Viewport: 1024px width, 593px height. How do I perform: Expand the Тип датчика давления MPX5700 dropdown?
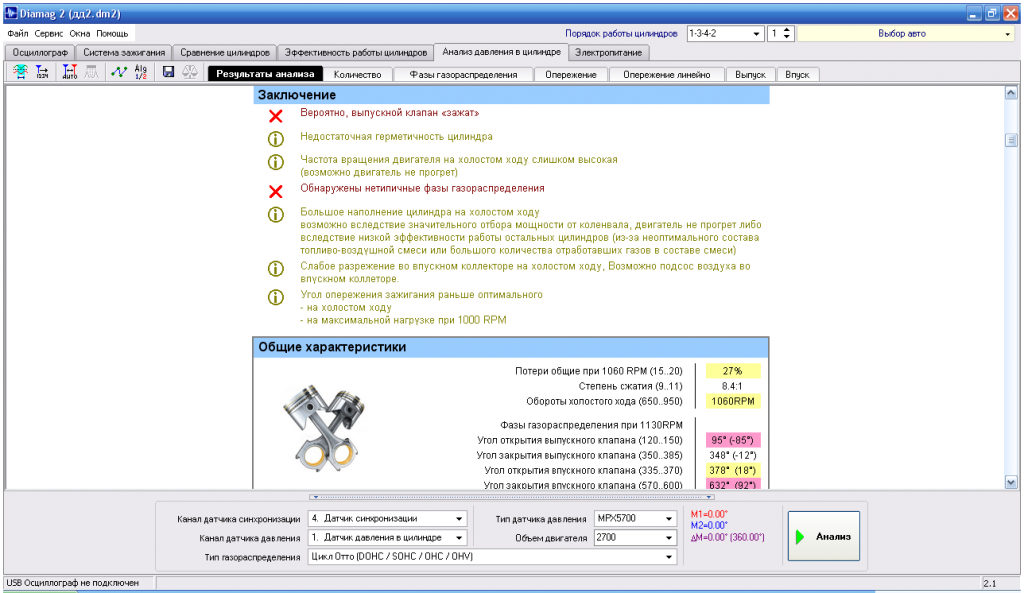tap(669, 519)
